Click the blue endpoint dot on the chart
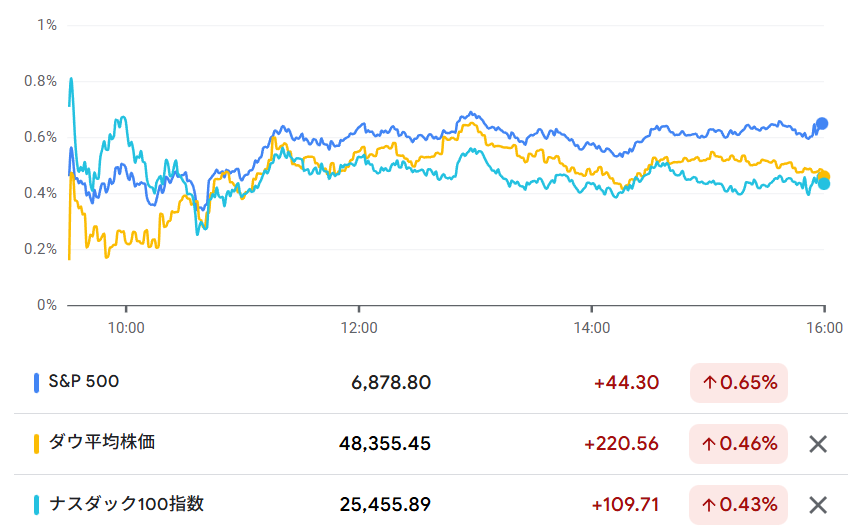Viewport: 852px width, 530px height. point(822,124)
